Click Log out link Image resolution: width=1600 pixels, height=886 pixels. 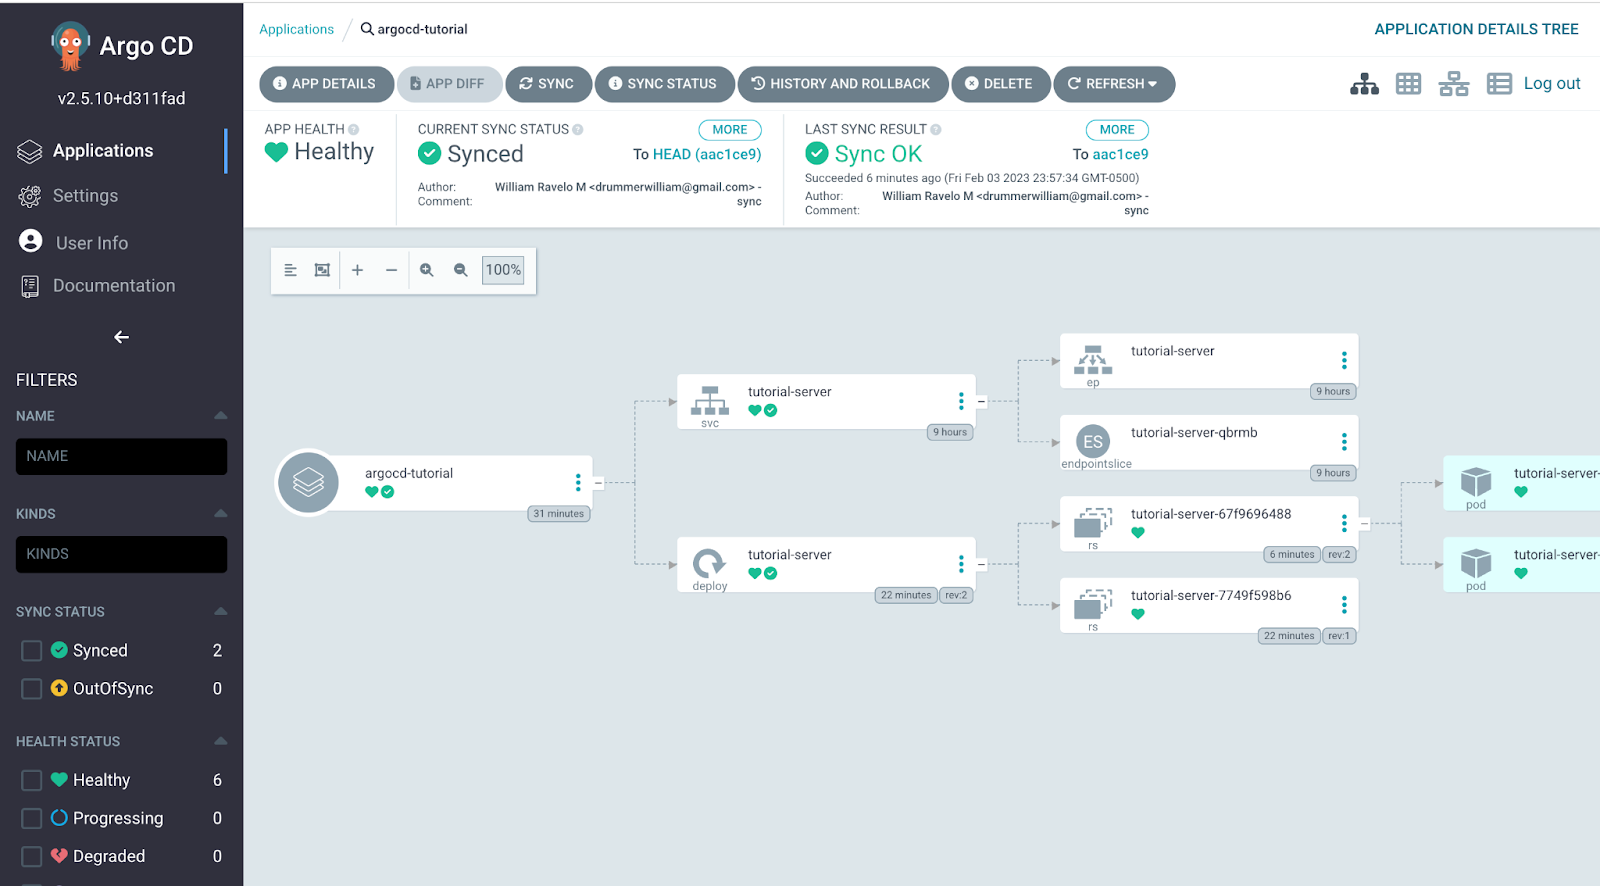click(1552, 84)
